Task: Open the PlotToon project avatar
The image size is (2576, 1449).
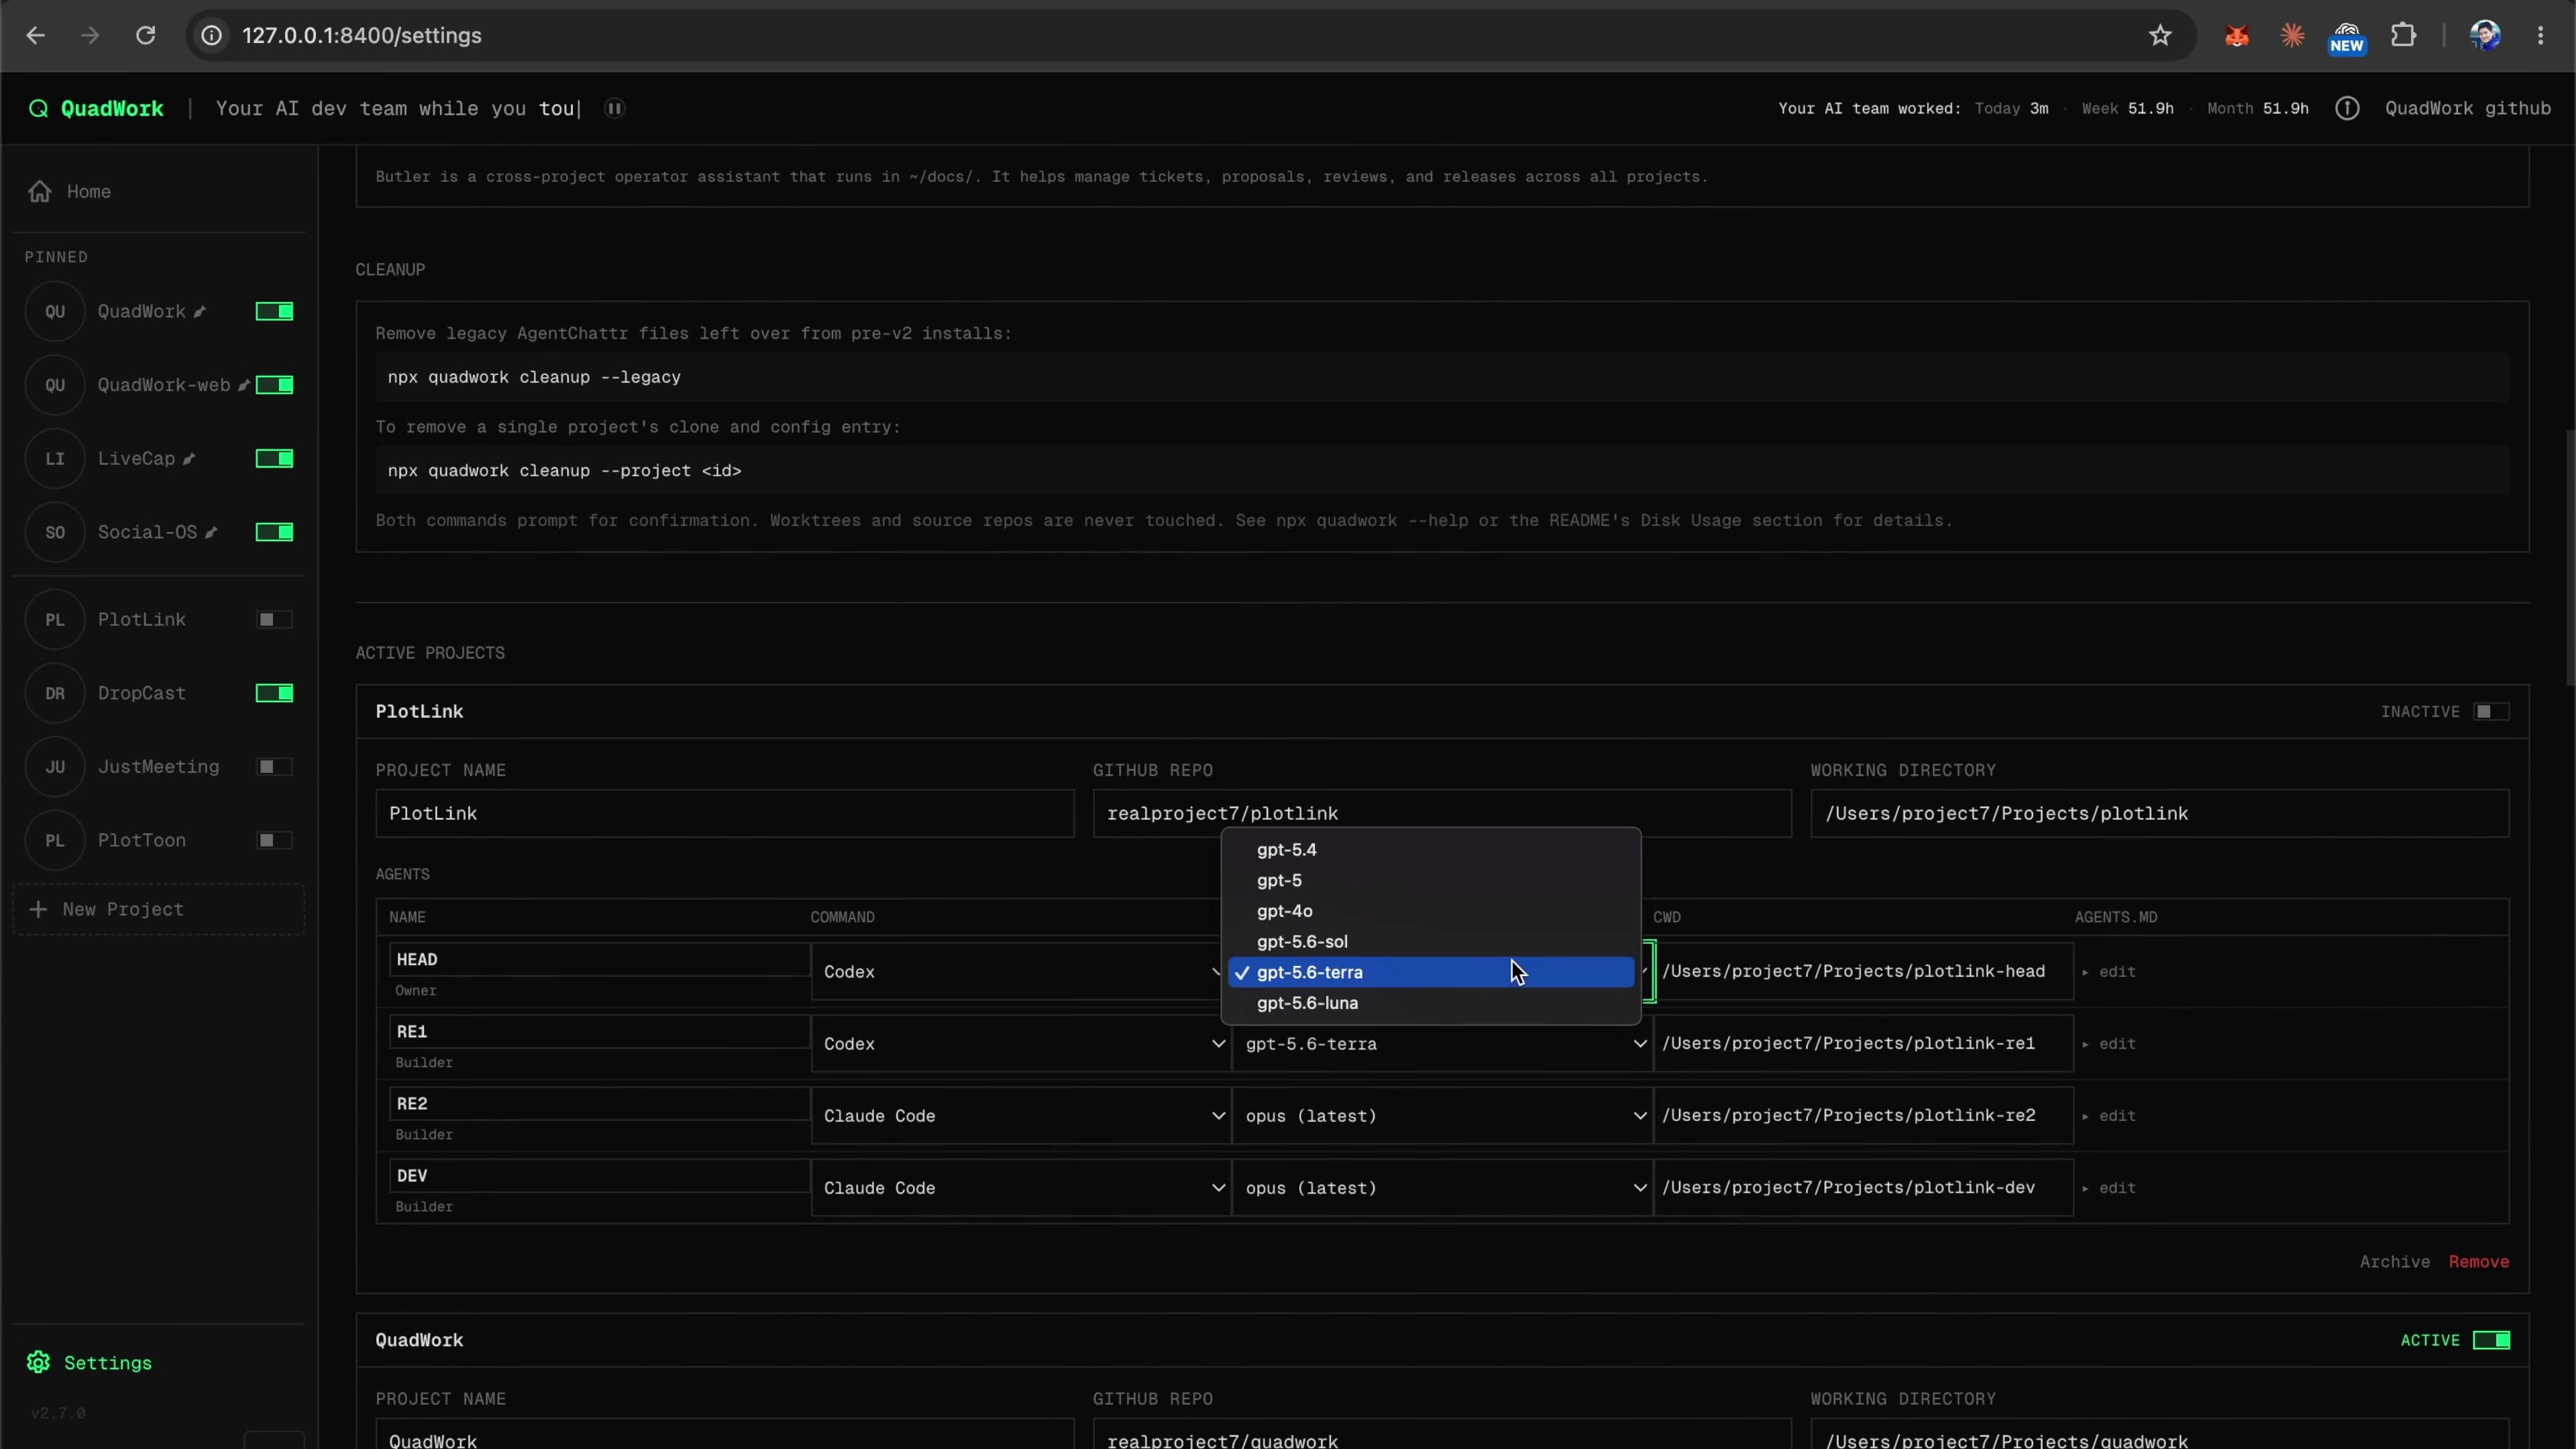Action: point(55,840)
